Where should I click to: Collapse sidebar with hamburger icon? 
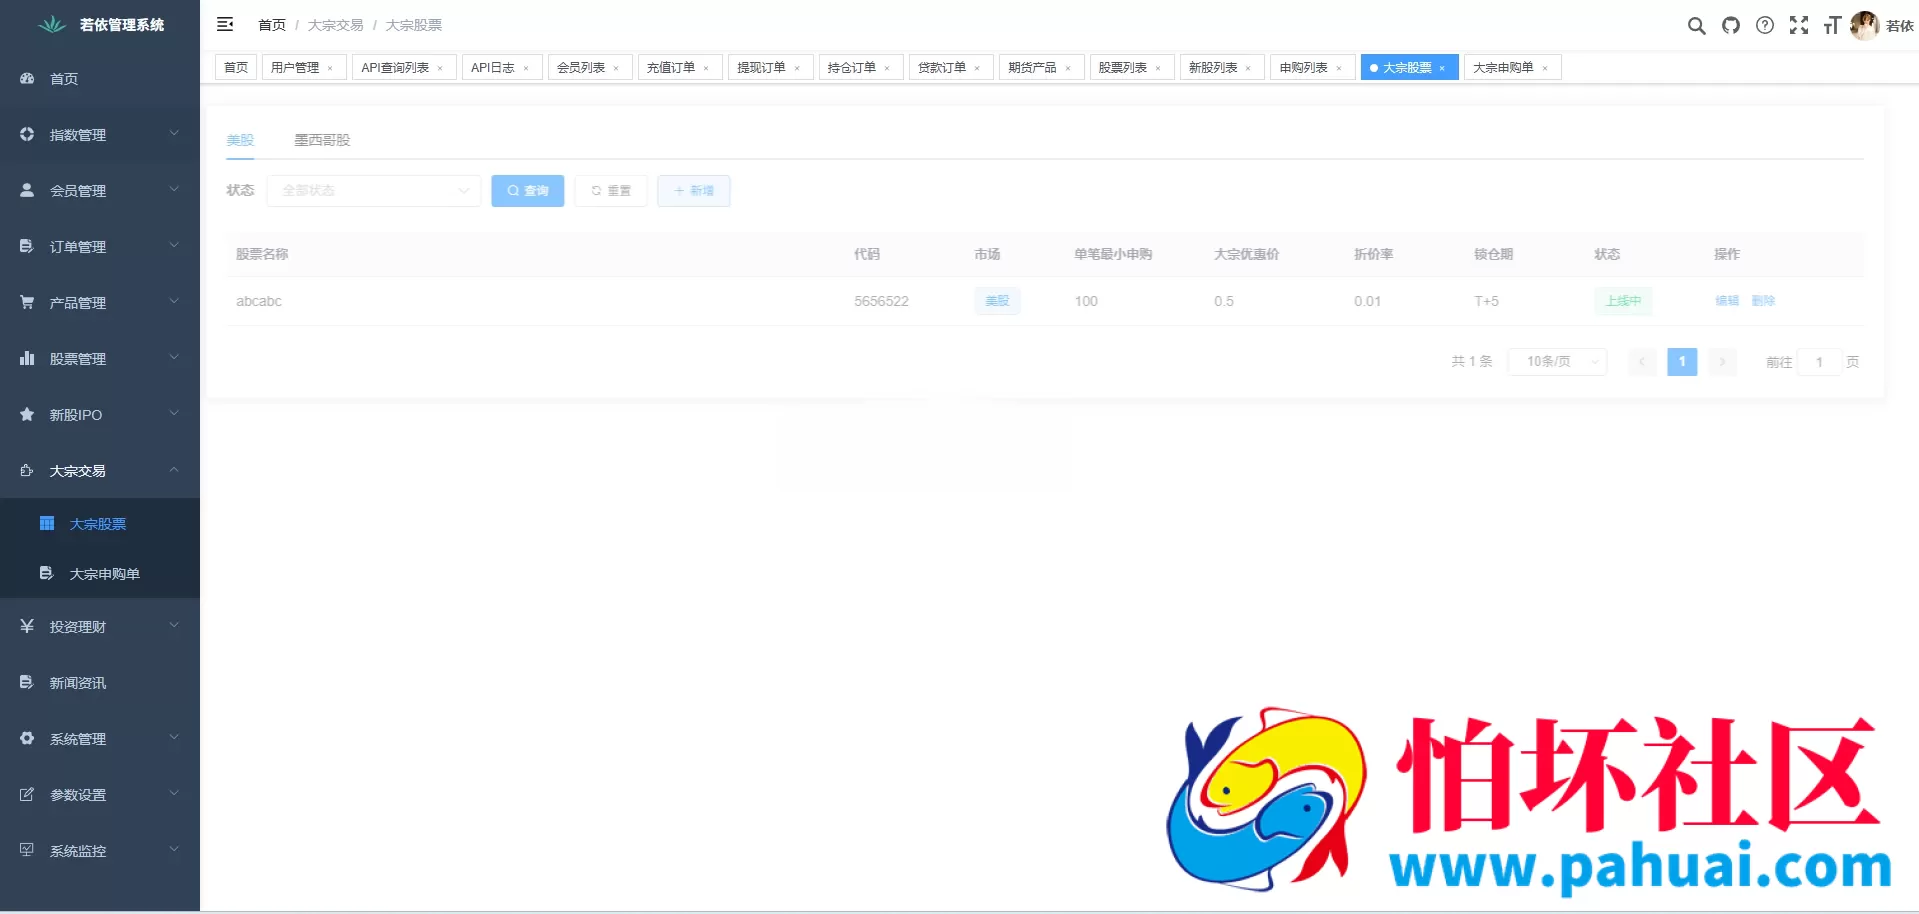(225, 24)
